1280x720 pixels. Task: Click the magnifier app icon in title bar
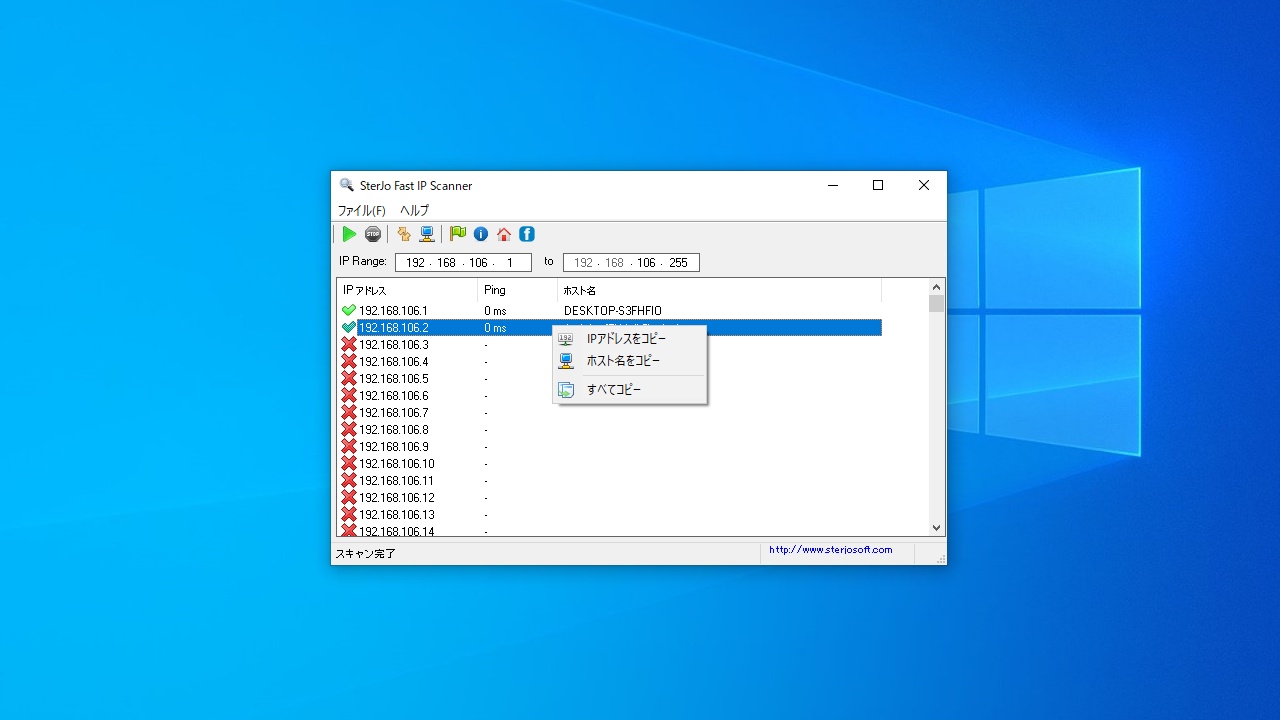[347, 185]
